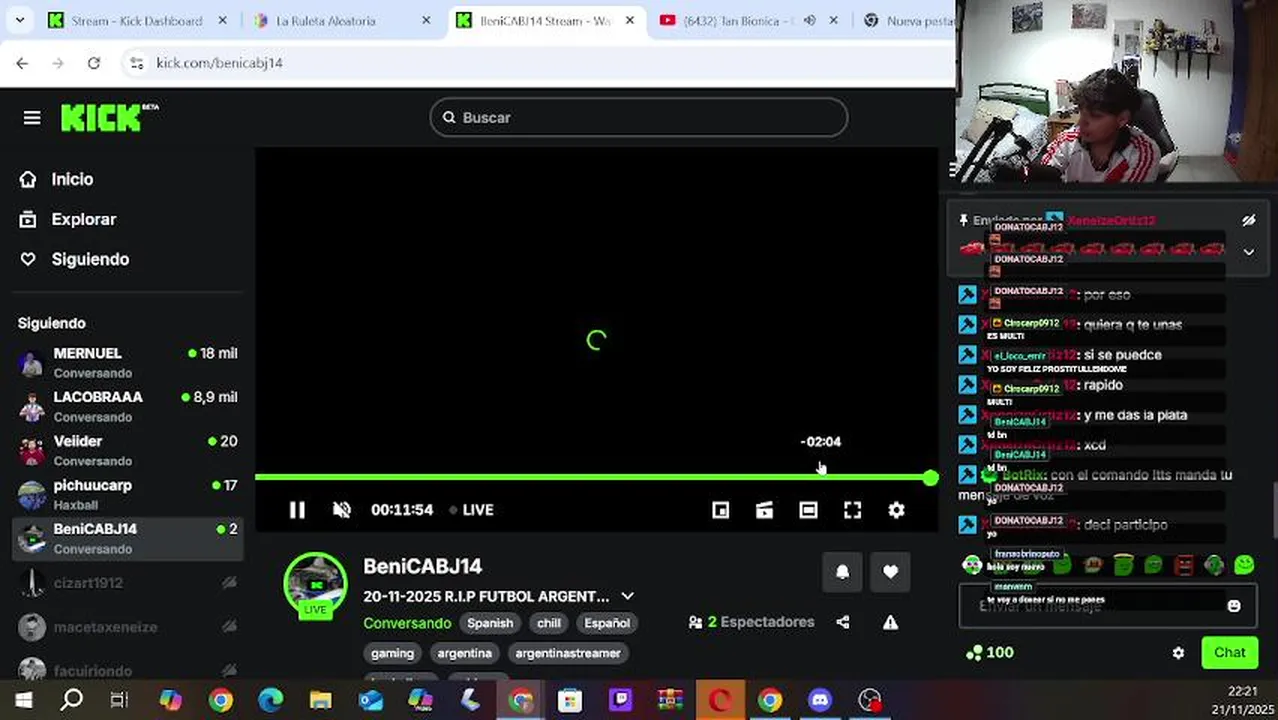
Task: Open video player settings gear
Action: coord(896,510)
